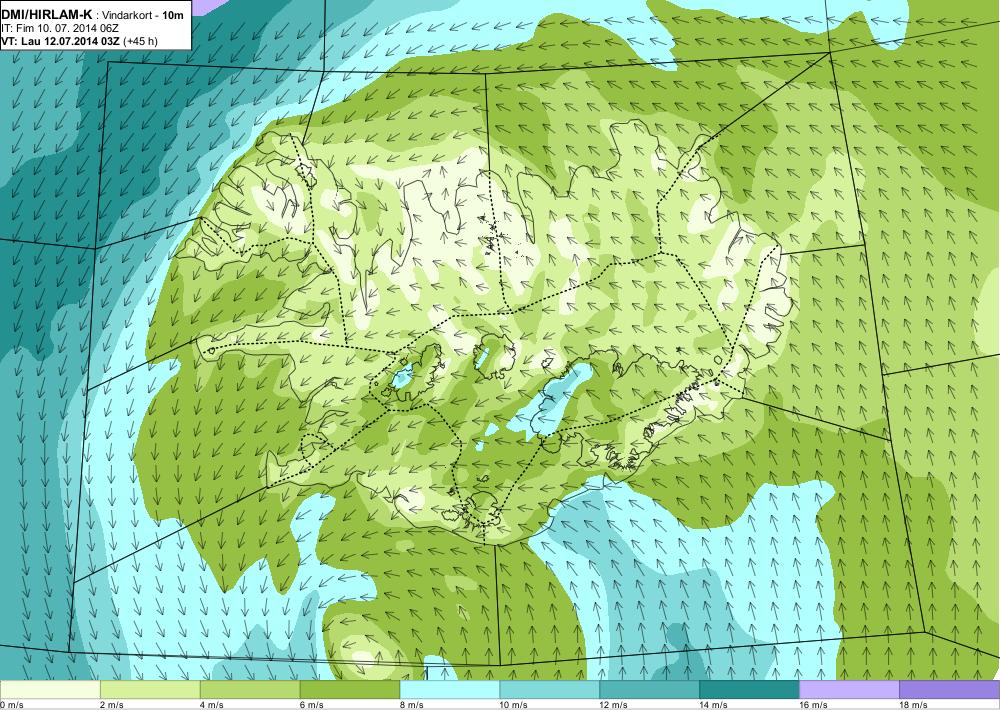Click the 2–4 m/s light green legend swatch
The height and width of the screenshot is (710, 1000).
click(x=150, y=690)
